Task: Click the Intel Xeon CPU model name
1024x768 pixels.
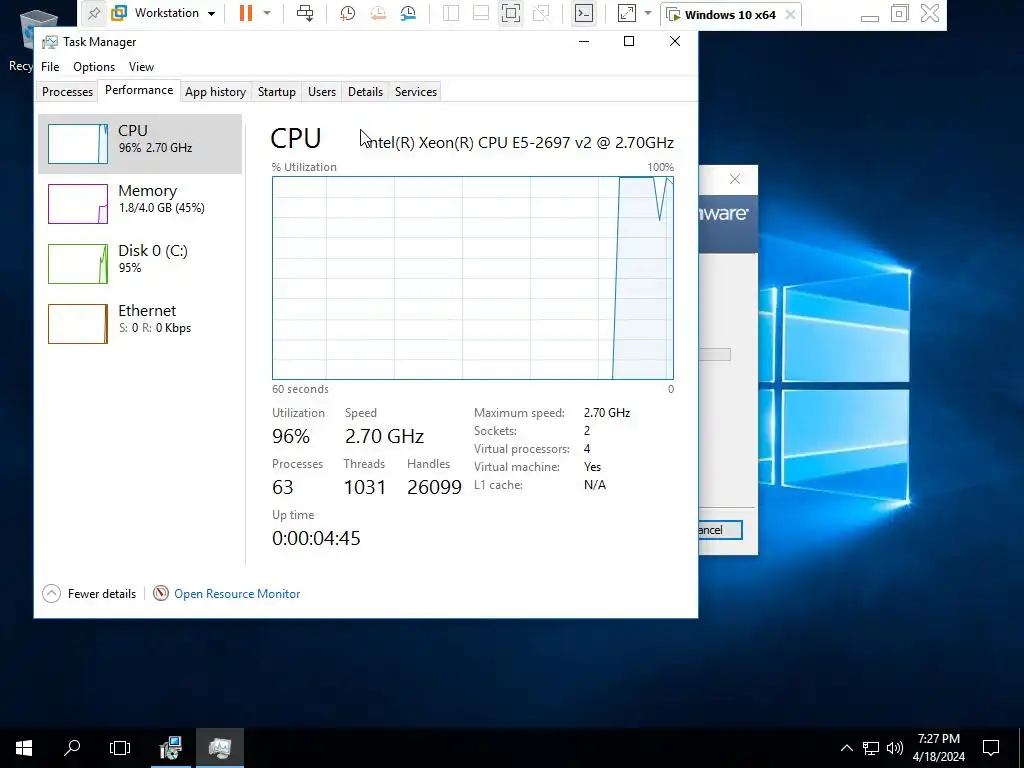Action: coord(520,142)
